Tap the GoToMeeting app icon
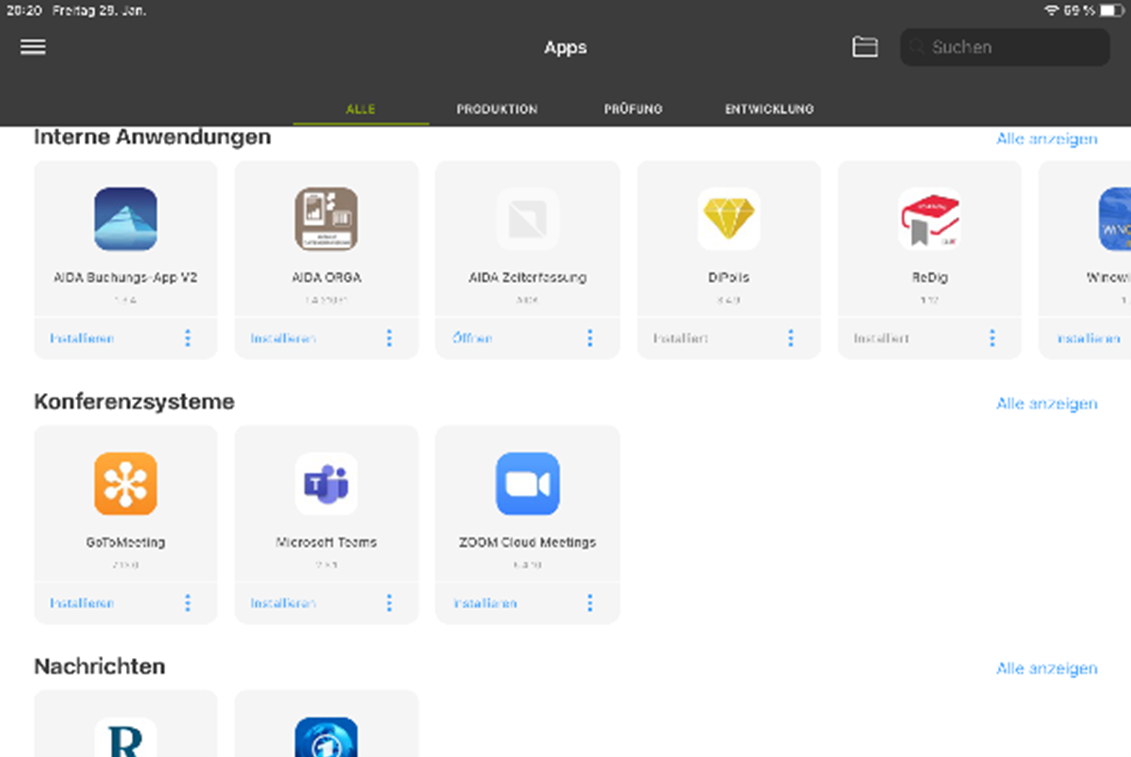 click(125, 484)
